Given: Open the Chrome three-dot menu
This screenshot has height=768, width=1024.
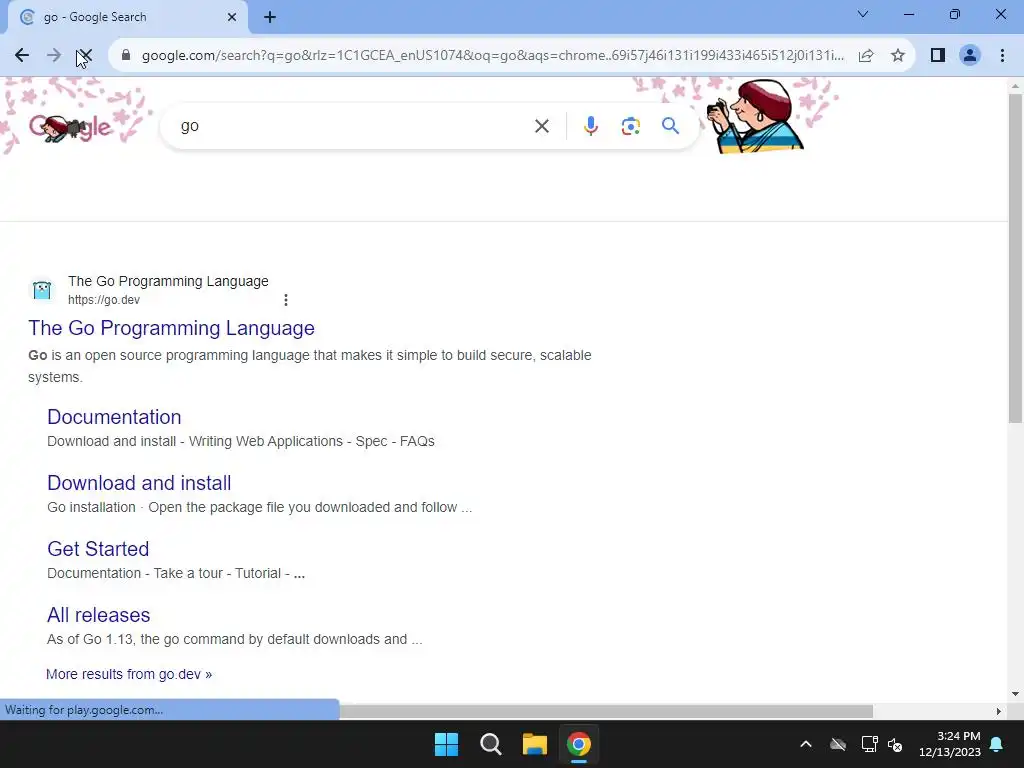Looking at the screenshot, I should 1002,56.
